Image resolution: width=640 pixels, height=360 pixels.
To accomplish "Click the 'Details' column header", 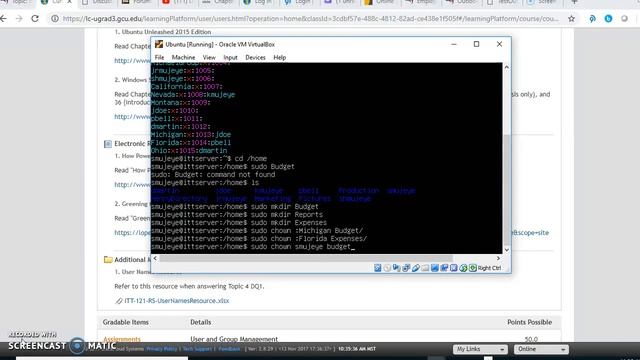I will [x=201, y=322].
